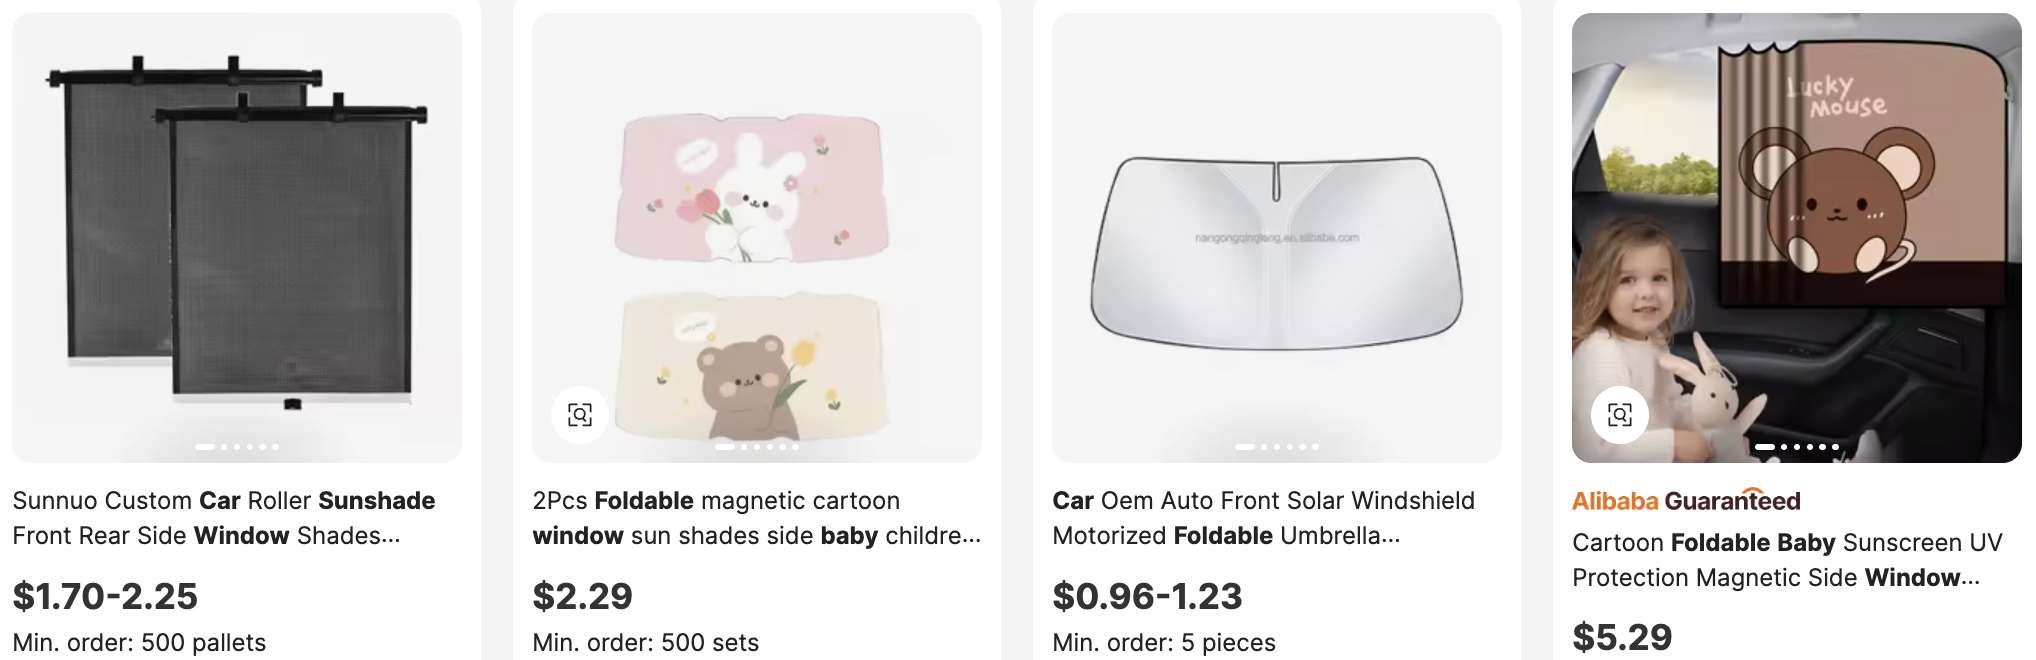The width and height of the screenshot is (2036, 660).
Task: Click the $0.96-1.23 price
Action: (x=1147, y=596)
